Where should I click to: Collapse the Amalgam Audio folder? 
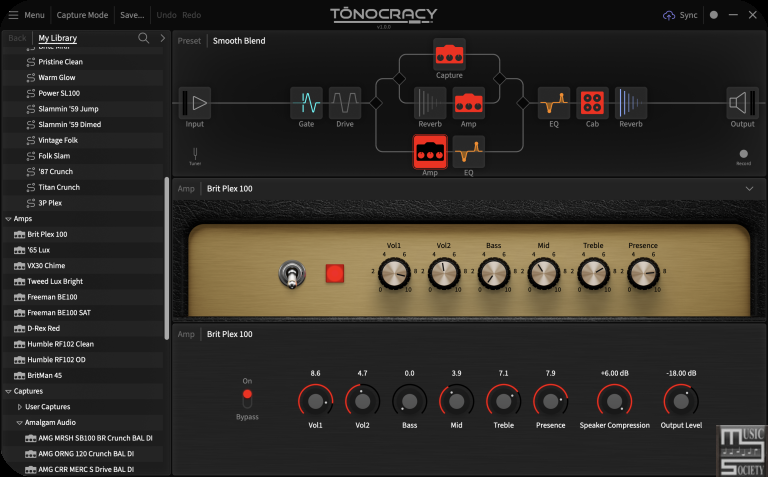coord(20,423)
